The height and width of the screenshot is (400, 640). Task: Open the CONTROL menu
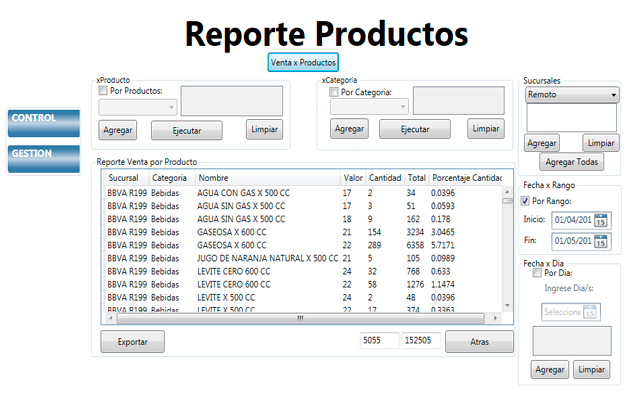pos(44,123)
